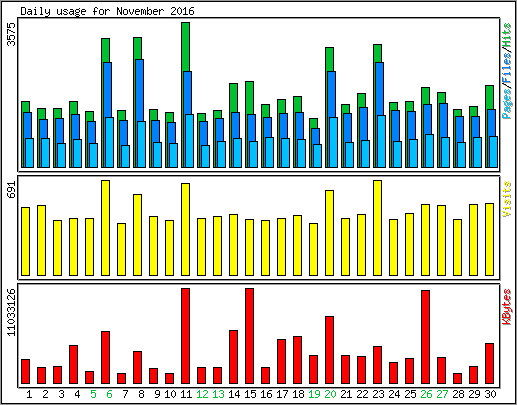Click the 'Hits' legend label
The image size is (517, 405).
click(507, 36)
